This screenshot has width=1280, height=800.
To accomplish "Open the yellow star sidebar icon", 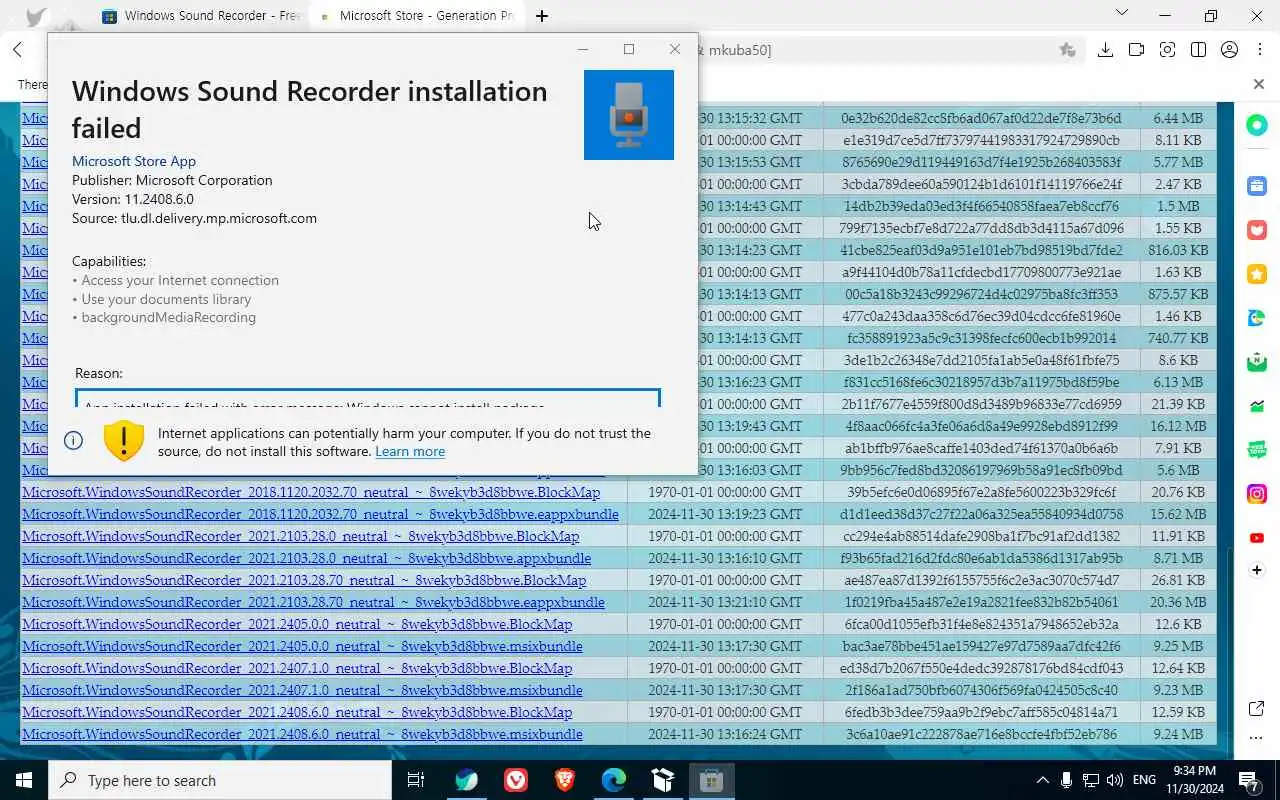I will pos(1257,274).
